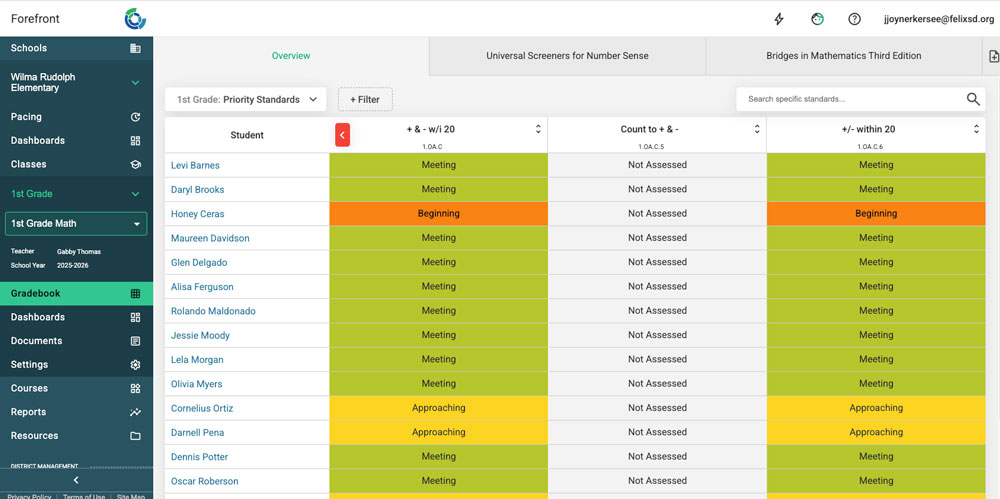Click the face avatar icon in header
1000x499 pixels.
[817, 19]
